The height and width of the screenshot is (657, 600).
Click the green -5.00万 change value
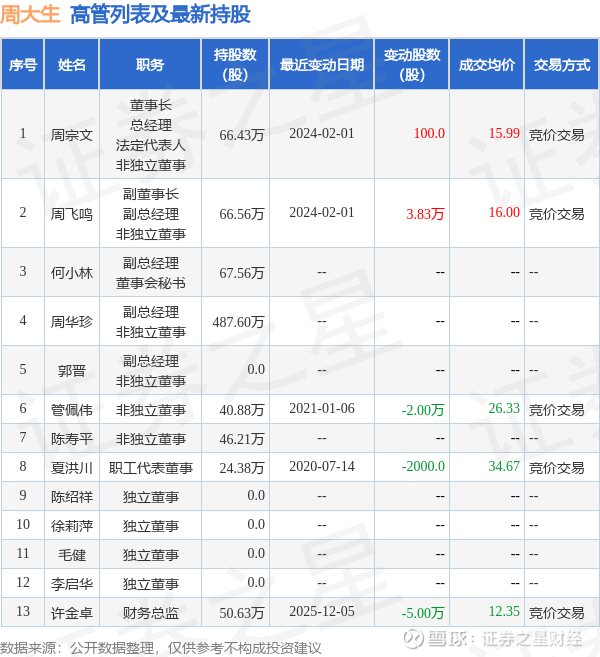click(423, 613)
